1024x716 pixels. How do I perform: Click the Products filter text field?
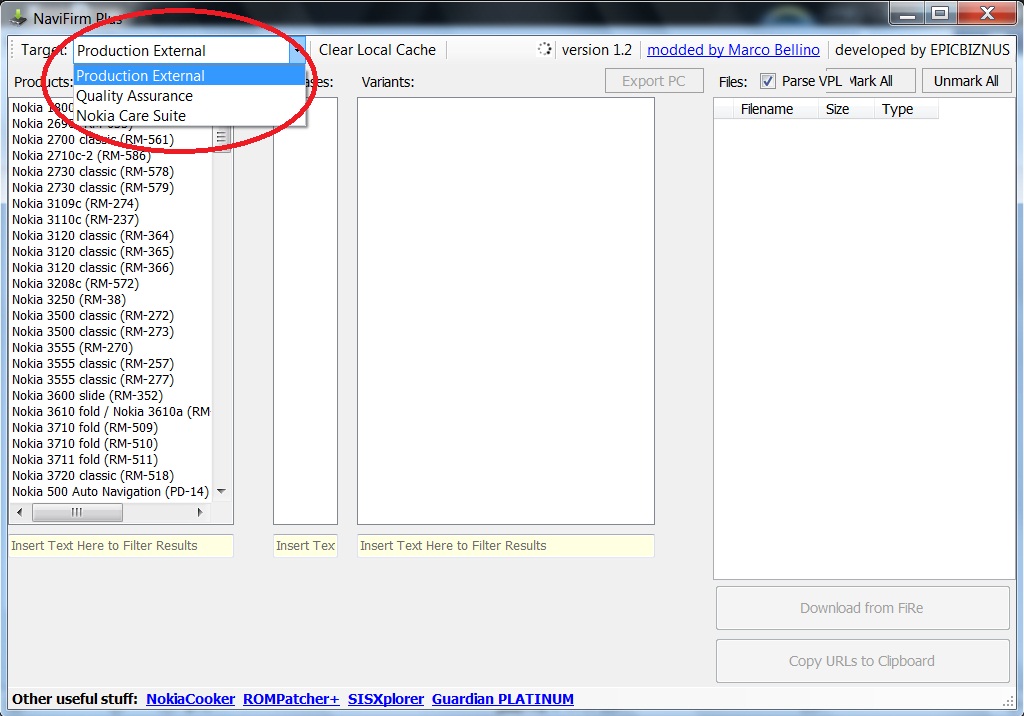coord(121,545)
